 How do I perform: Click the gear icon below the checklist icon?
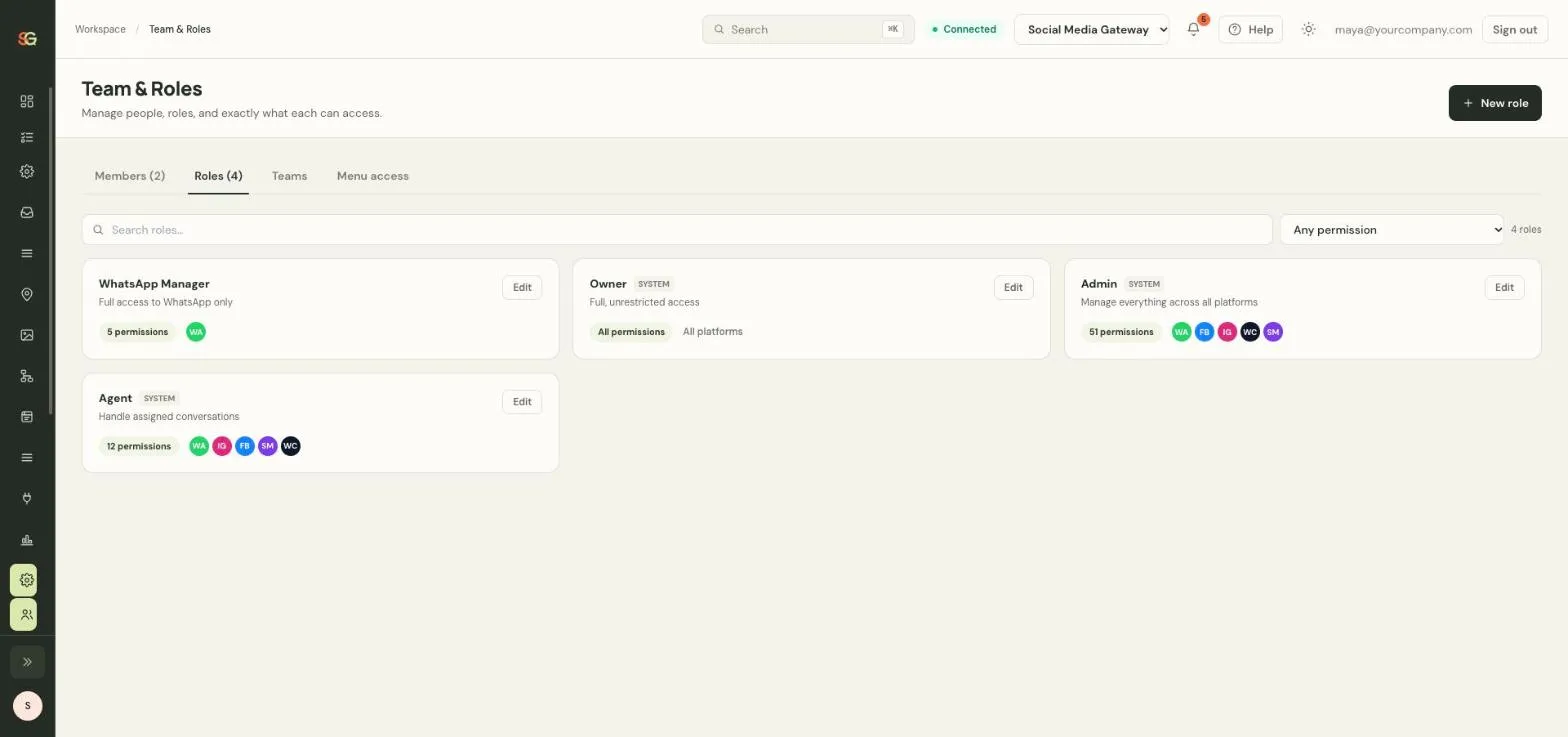tap(27, 171)
